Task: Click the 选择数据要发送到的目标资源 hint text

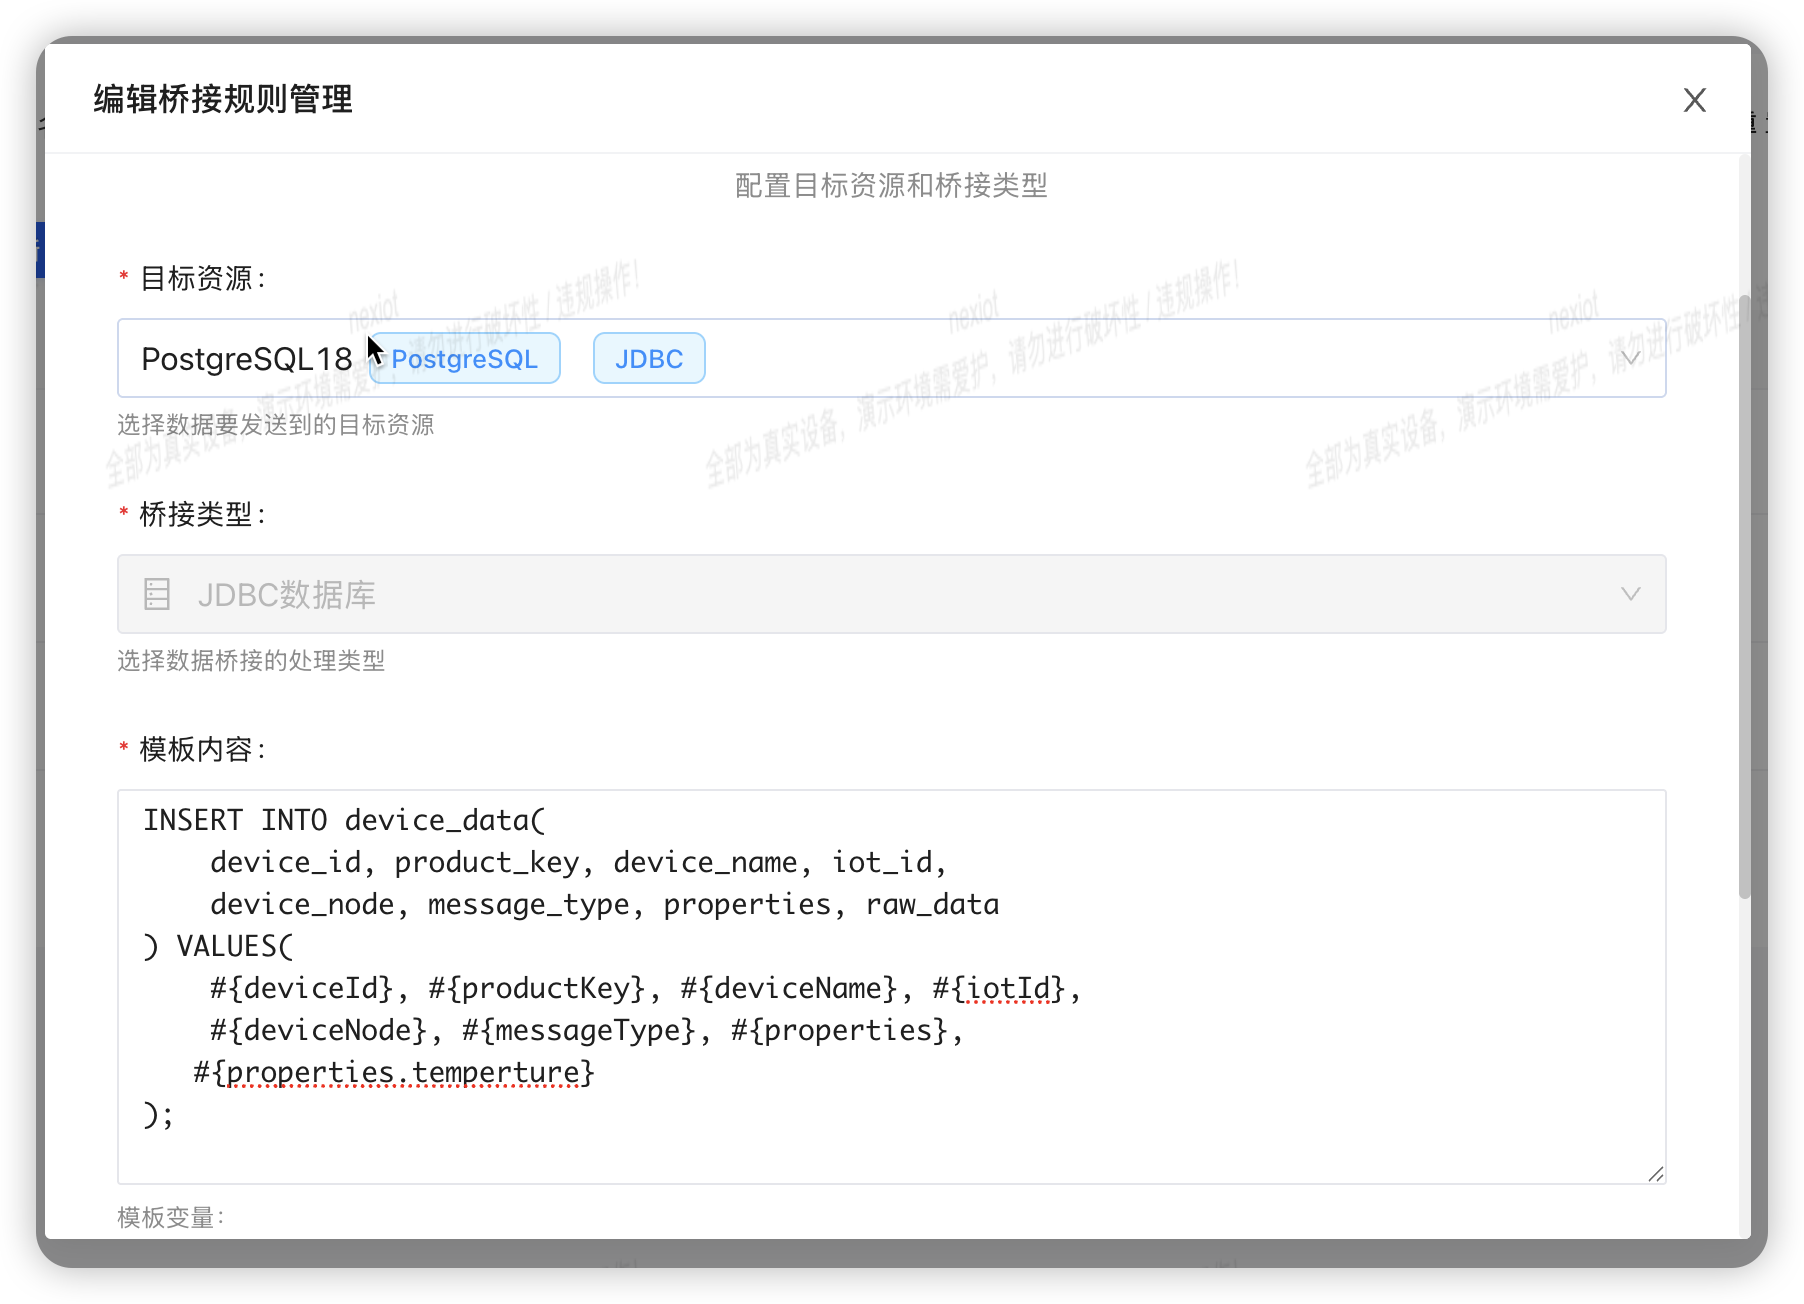Action: pyautogui.click(x=276, y=425)
